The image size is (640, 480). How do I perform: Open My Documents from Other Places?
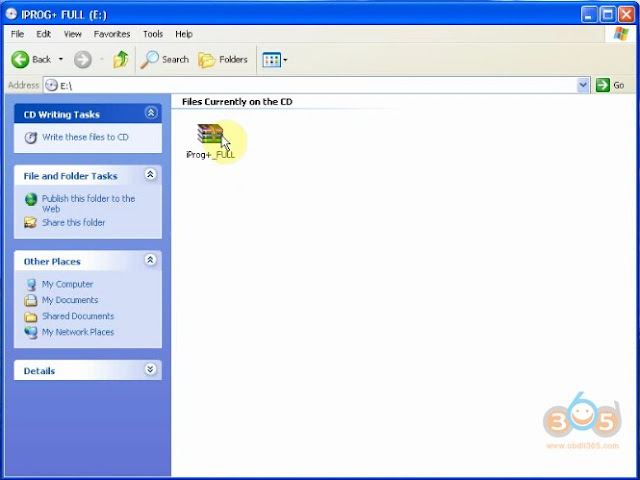coord(70,300)
